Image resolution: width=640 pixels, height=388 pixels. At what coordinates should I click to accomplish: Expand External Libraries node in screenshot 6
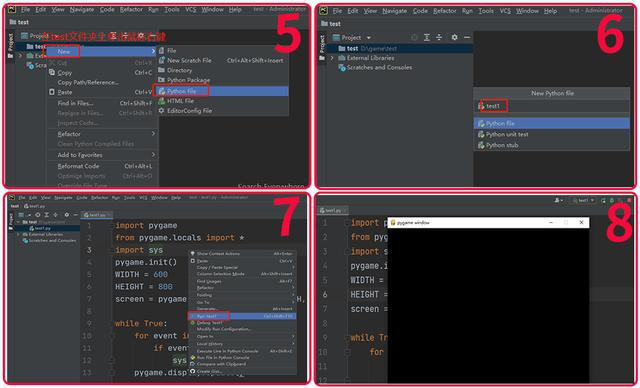(332, 58)
